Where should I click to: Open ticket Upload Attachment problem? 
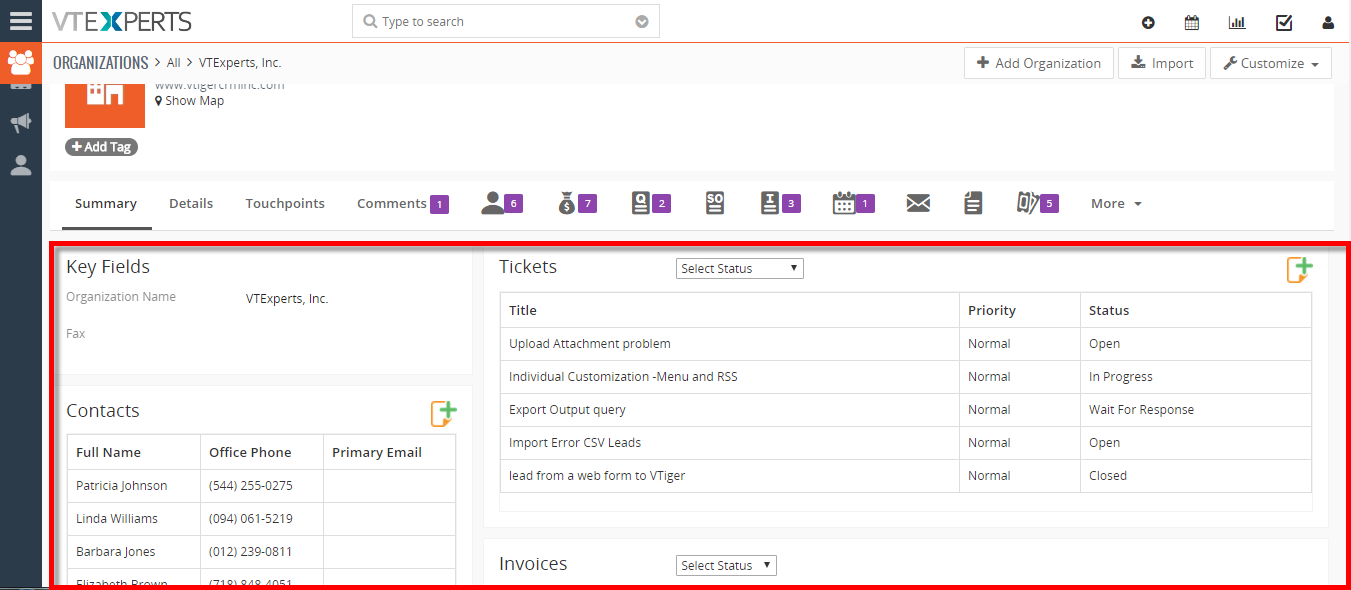(x=590, y=343)
